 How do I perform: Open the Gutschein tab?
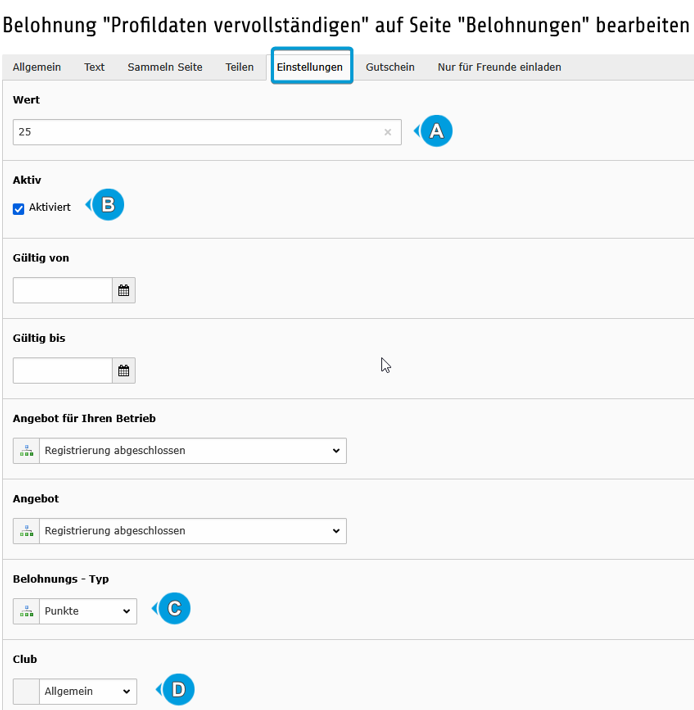click(x=390, y=67)
